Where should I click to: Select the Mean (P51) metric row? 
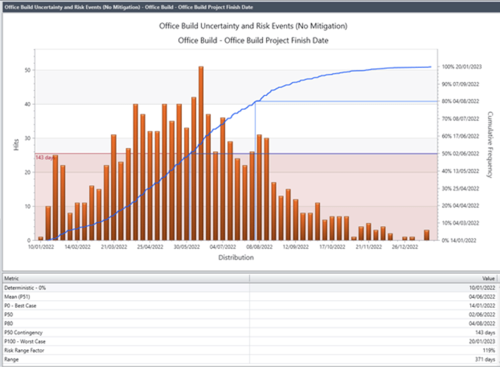coord(250,297)
